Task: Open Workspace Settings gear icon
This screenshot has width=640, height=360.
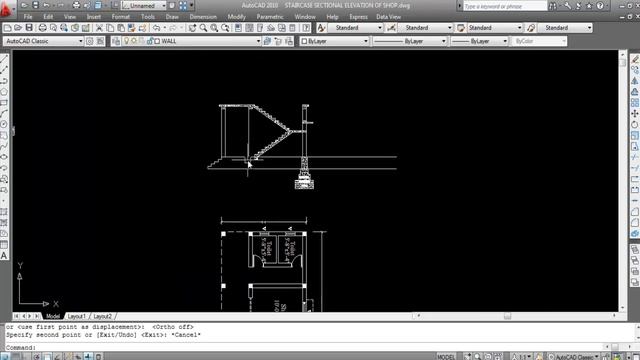Action: point(89,41)
